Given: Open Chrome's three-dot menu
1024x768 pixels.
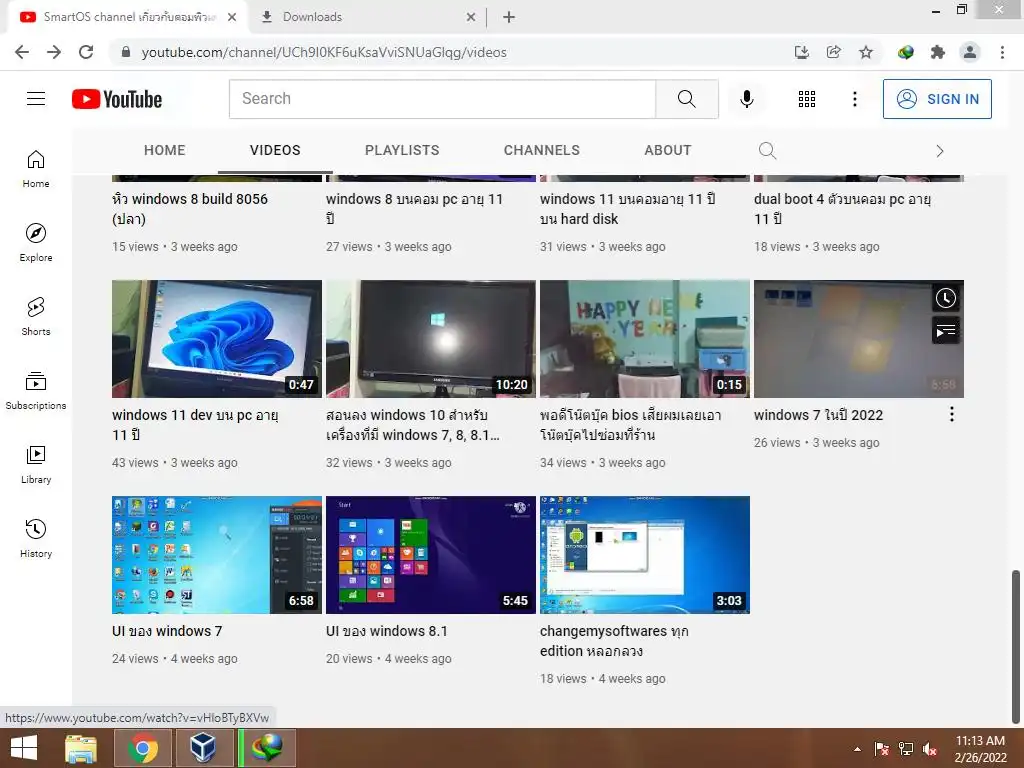Looking at the screenshot, I should coord(1002,52).
